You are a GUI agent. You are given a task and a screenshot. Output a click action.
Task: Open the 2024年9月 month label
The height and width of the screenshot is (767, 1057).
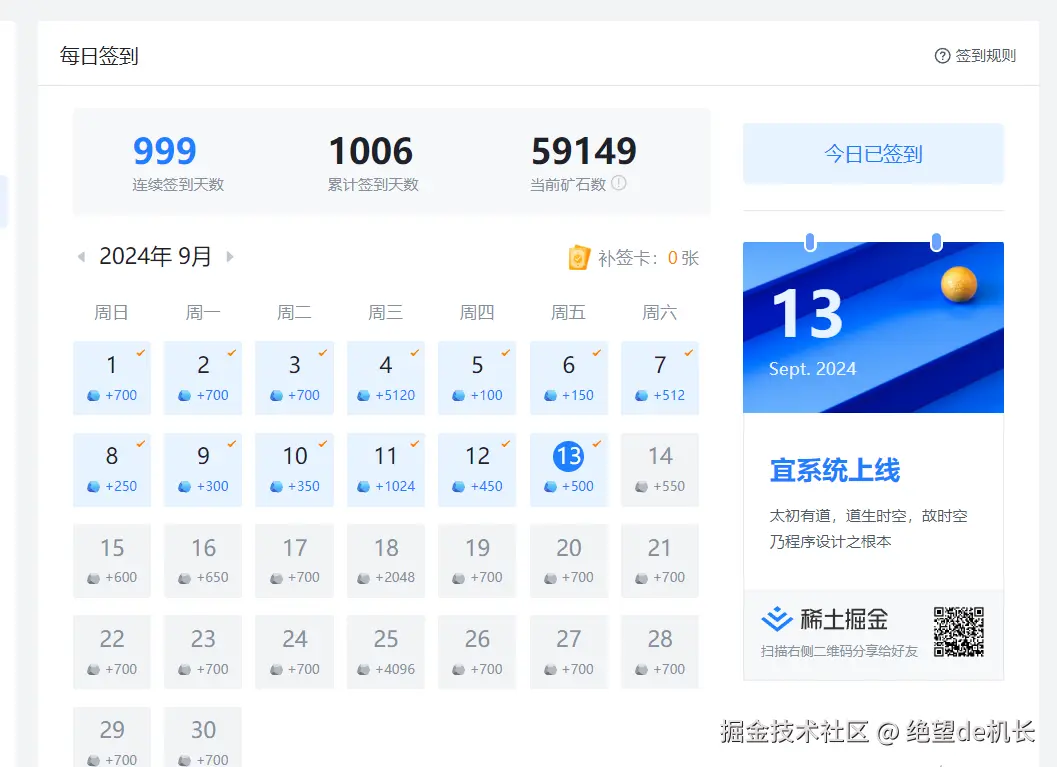pos(154,256)
